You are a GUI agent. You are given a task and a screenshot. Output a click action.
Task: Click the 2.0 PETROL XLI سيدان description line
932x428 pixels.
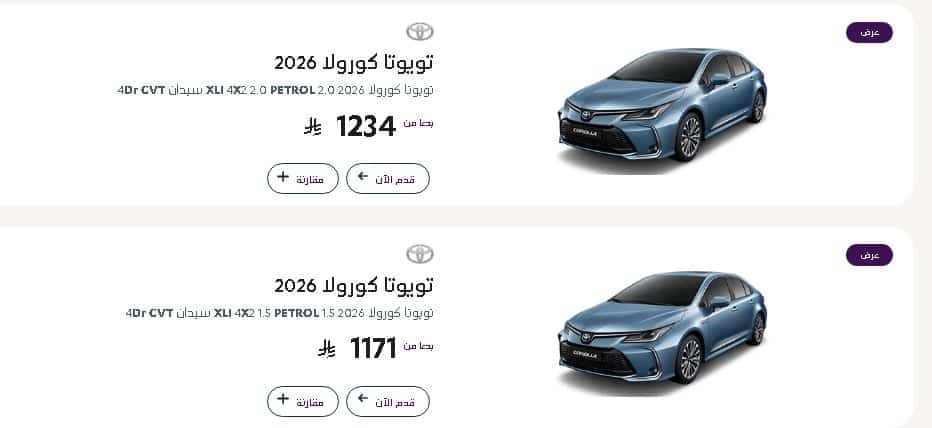click(x=275, y=91)
